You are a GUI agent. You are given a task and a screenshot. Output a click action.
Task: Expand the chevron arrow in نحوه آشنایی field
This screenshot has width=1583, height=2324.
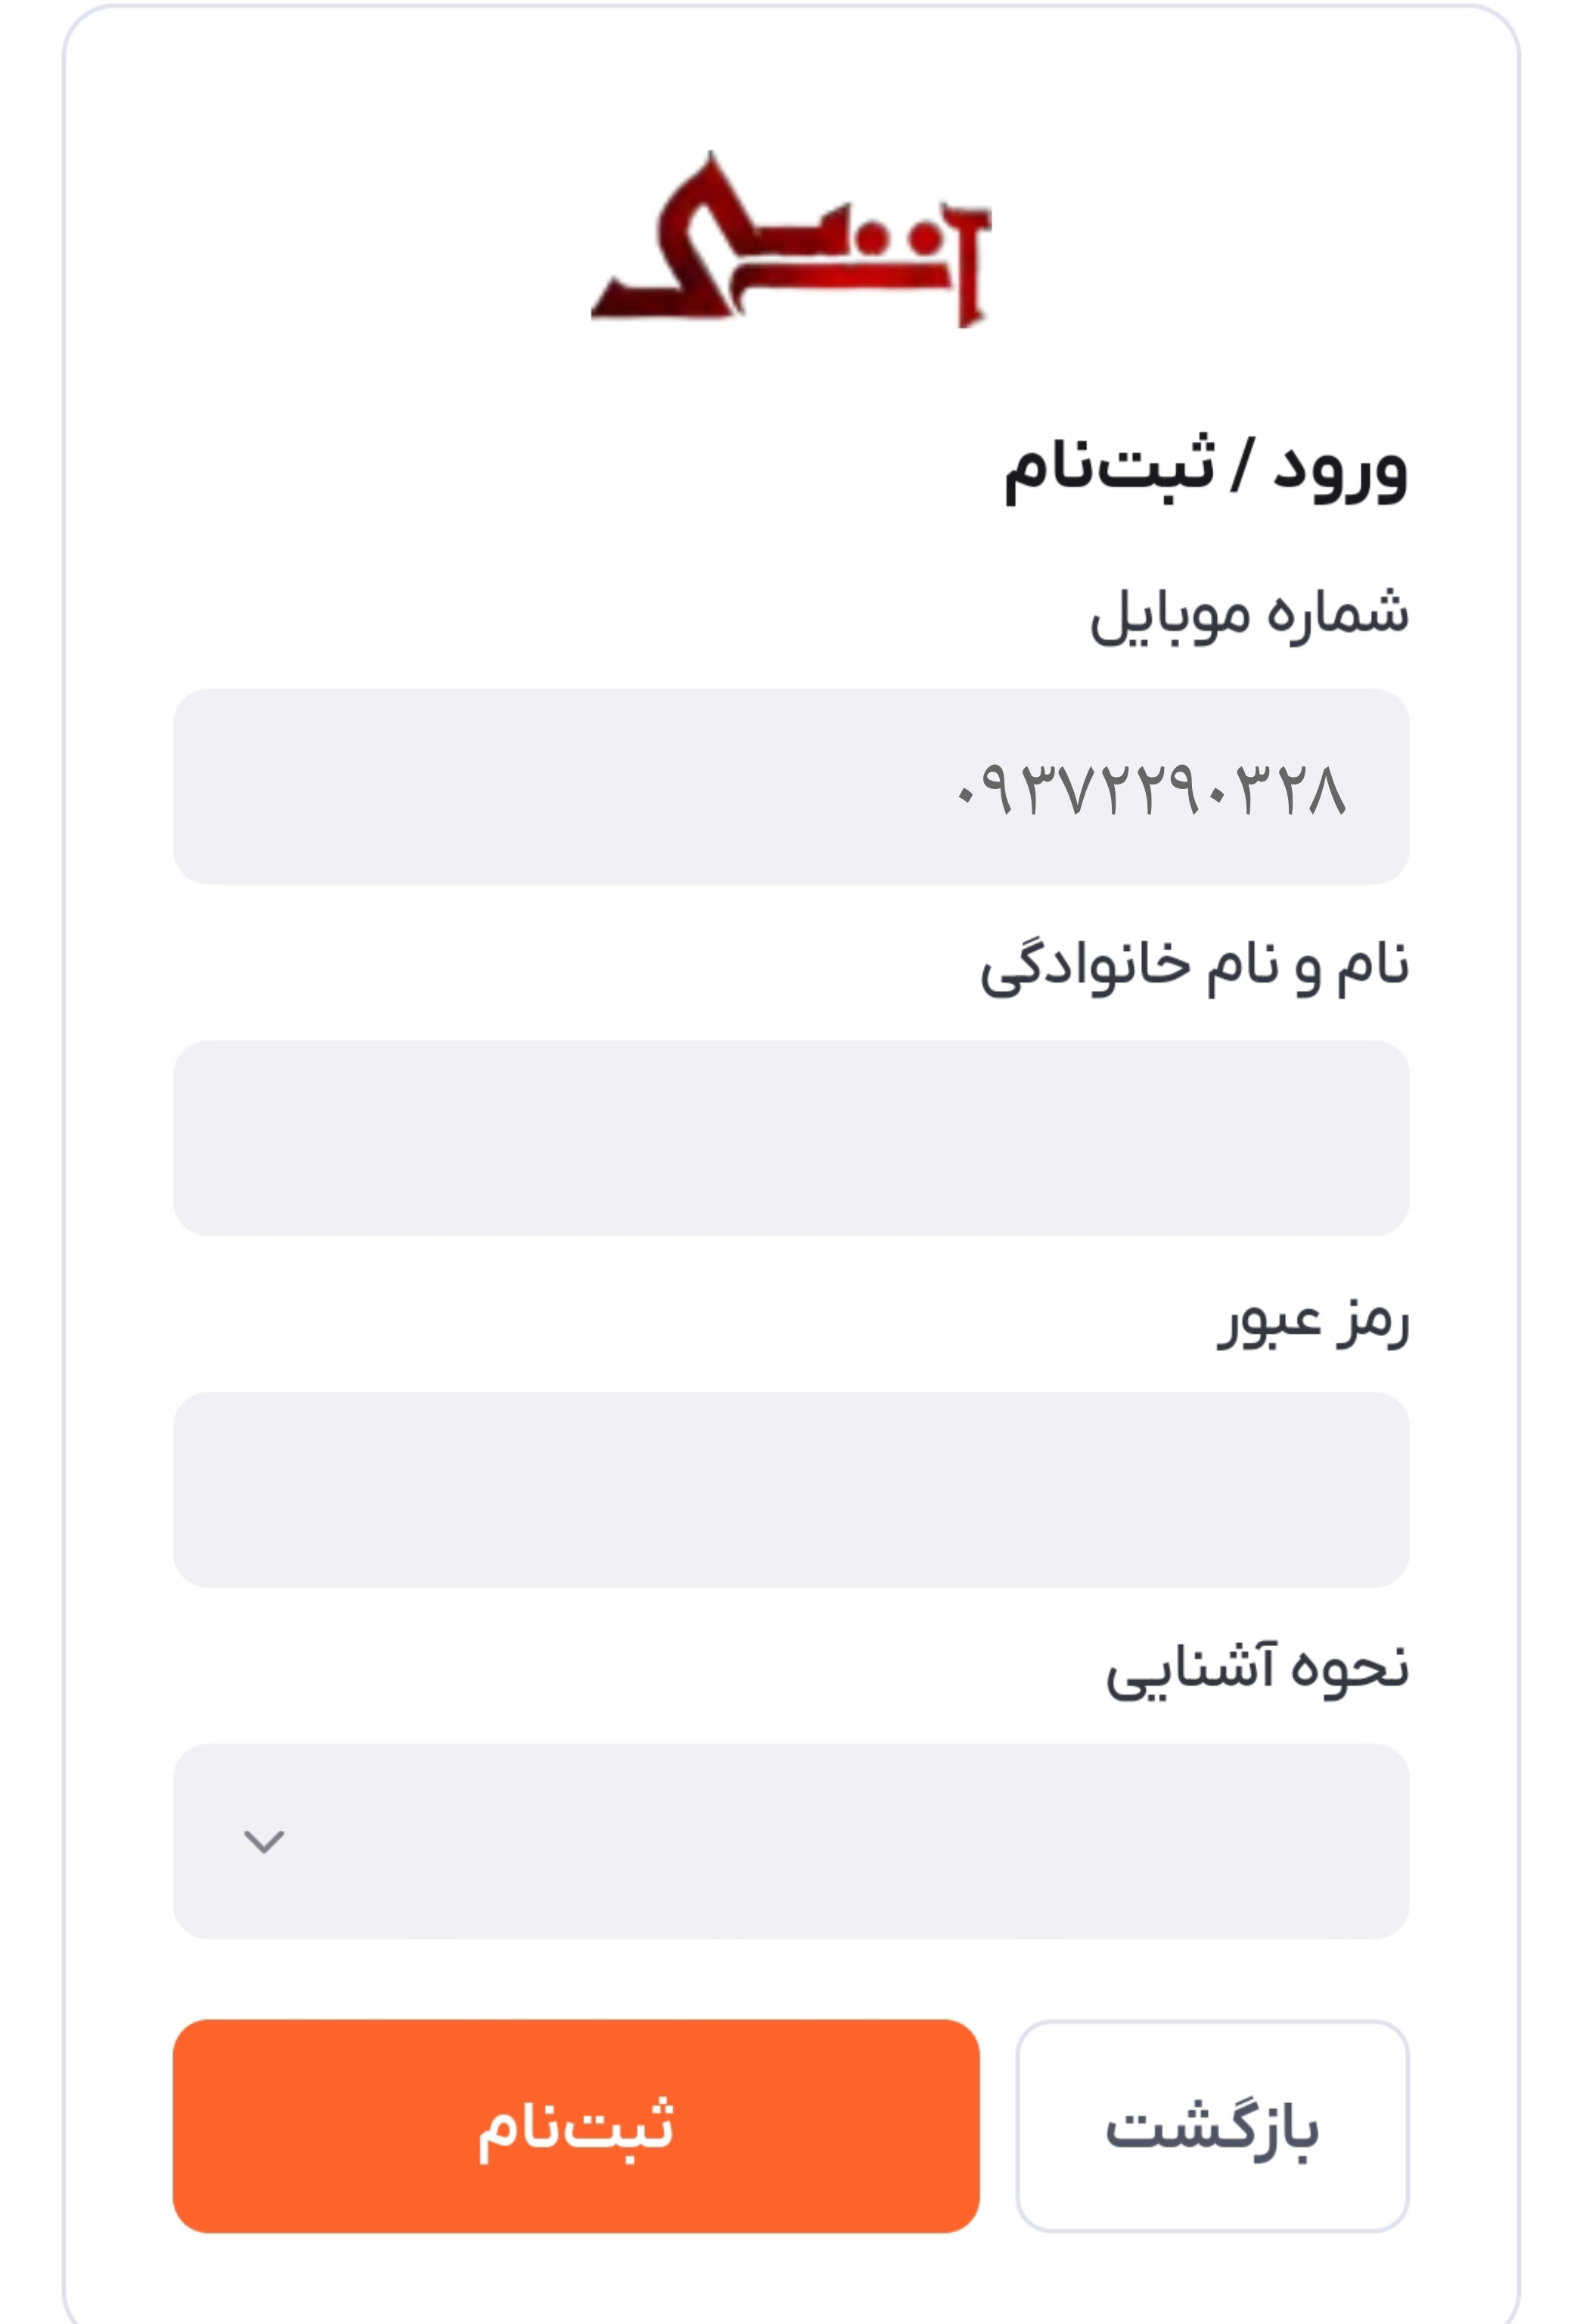(x=264, y=1841)
